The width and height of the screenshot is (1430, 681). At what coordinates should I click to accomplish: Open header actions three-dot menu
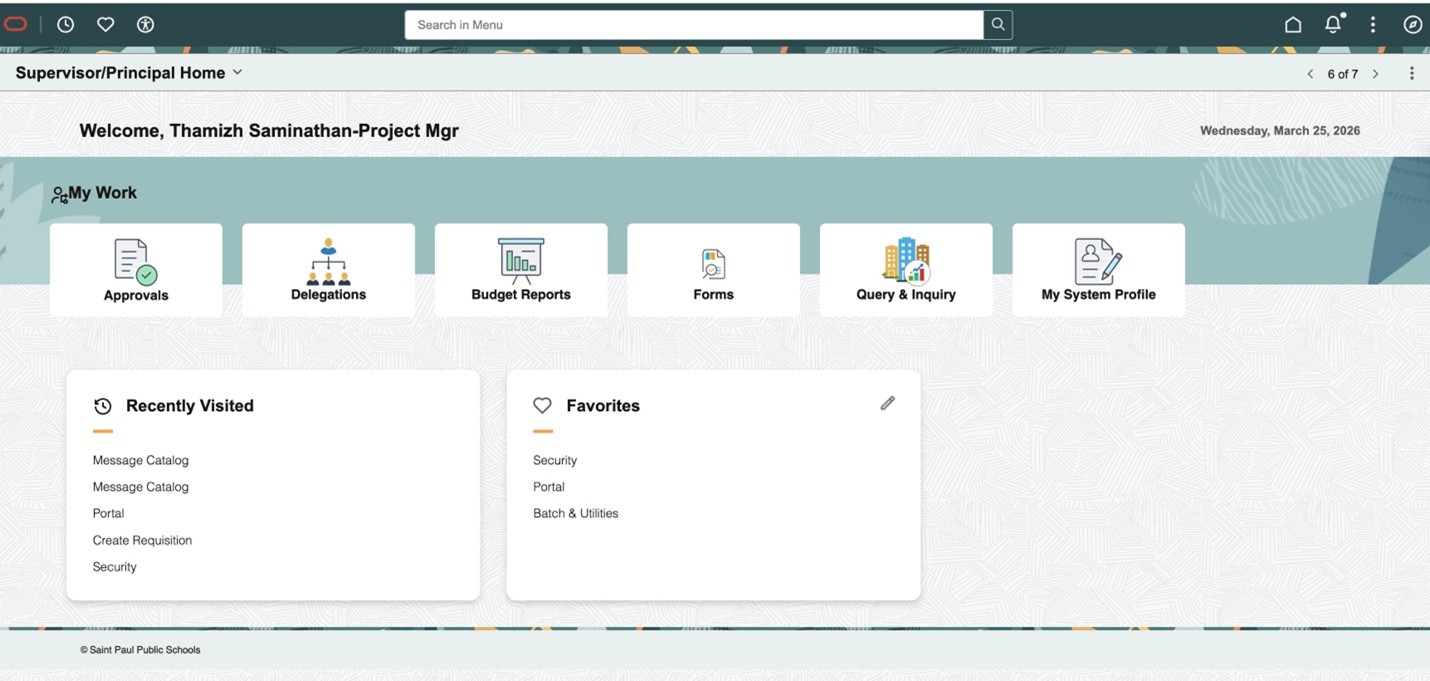[1373, 24]
